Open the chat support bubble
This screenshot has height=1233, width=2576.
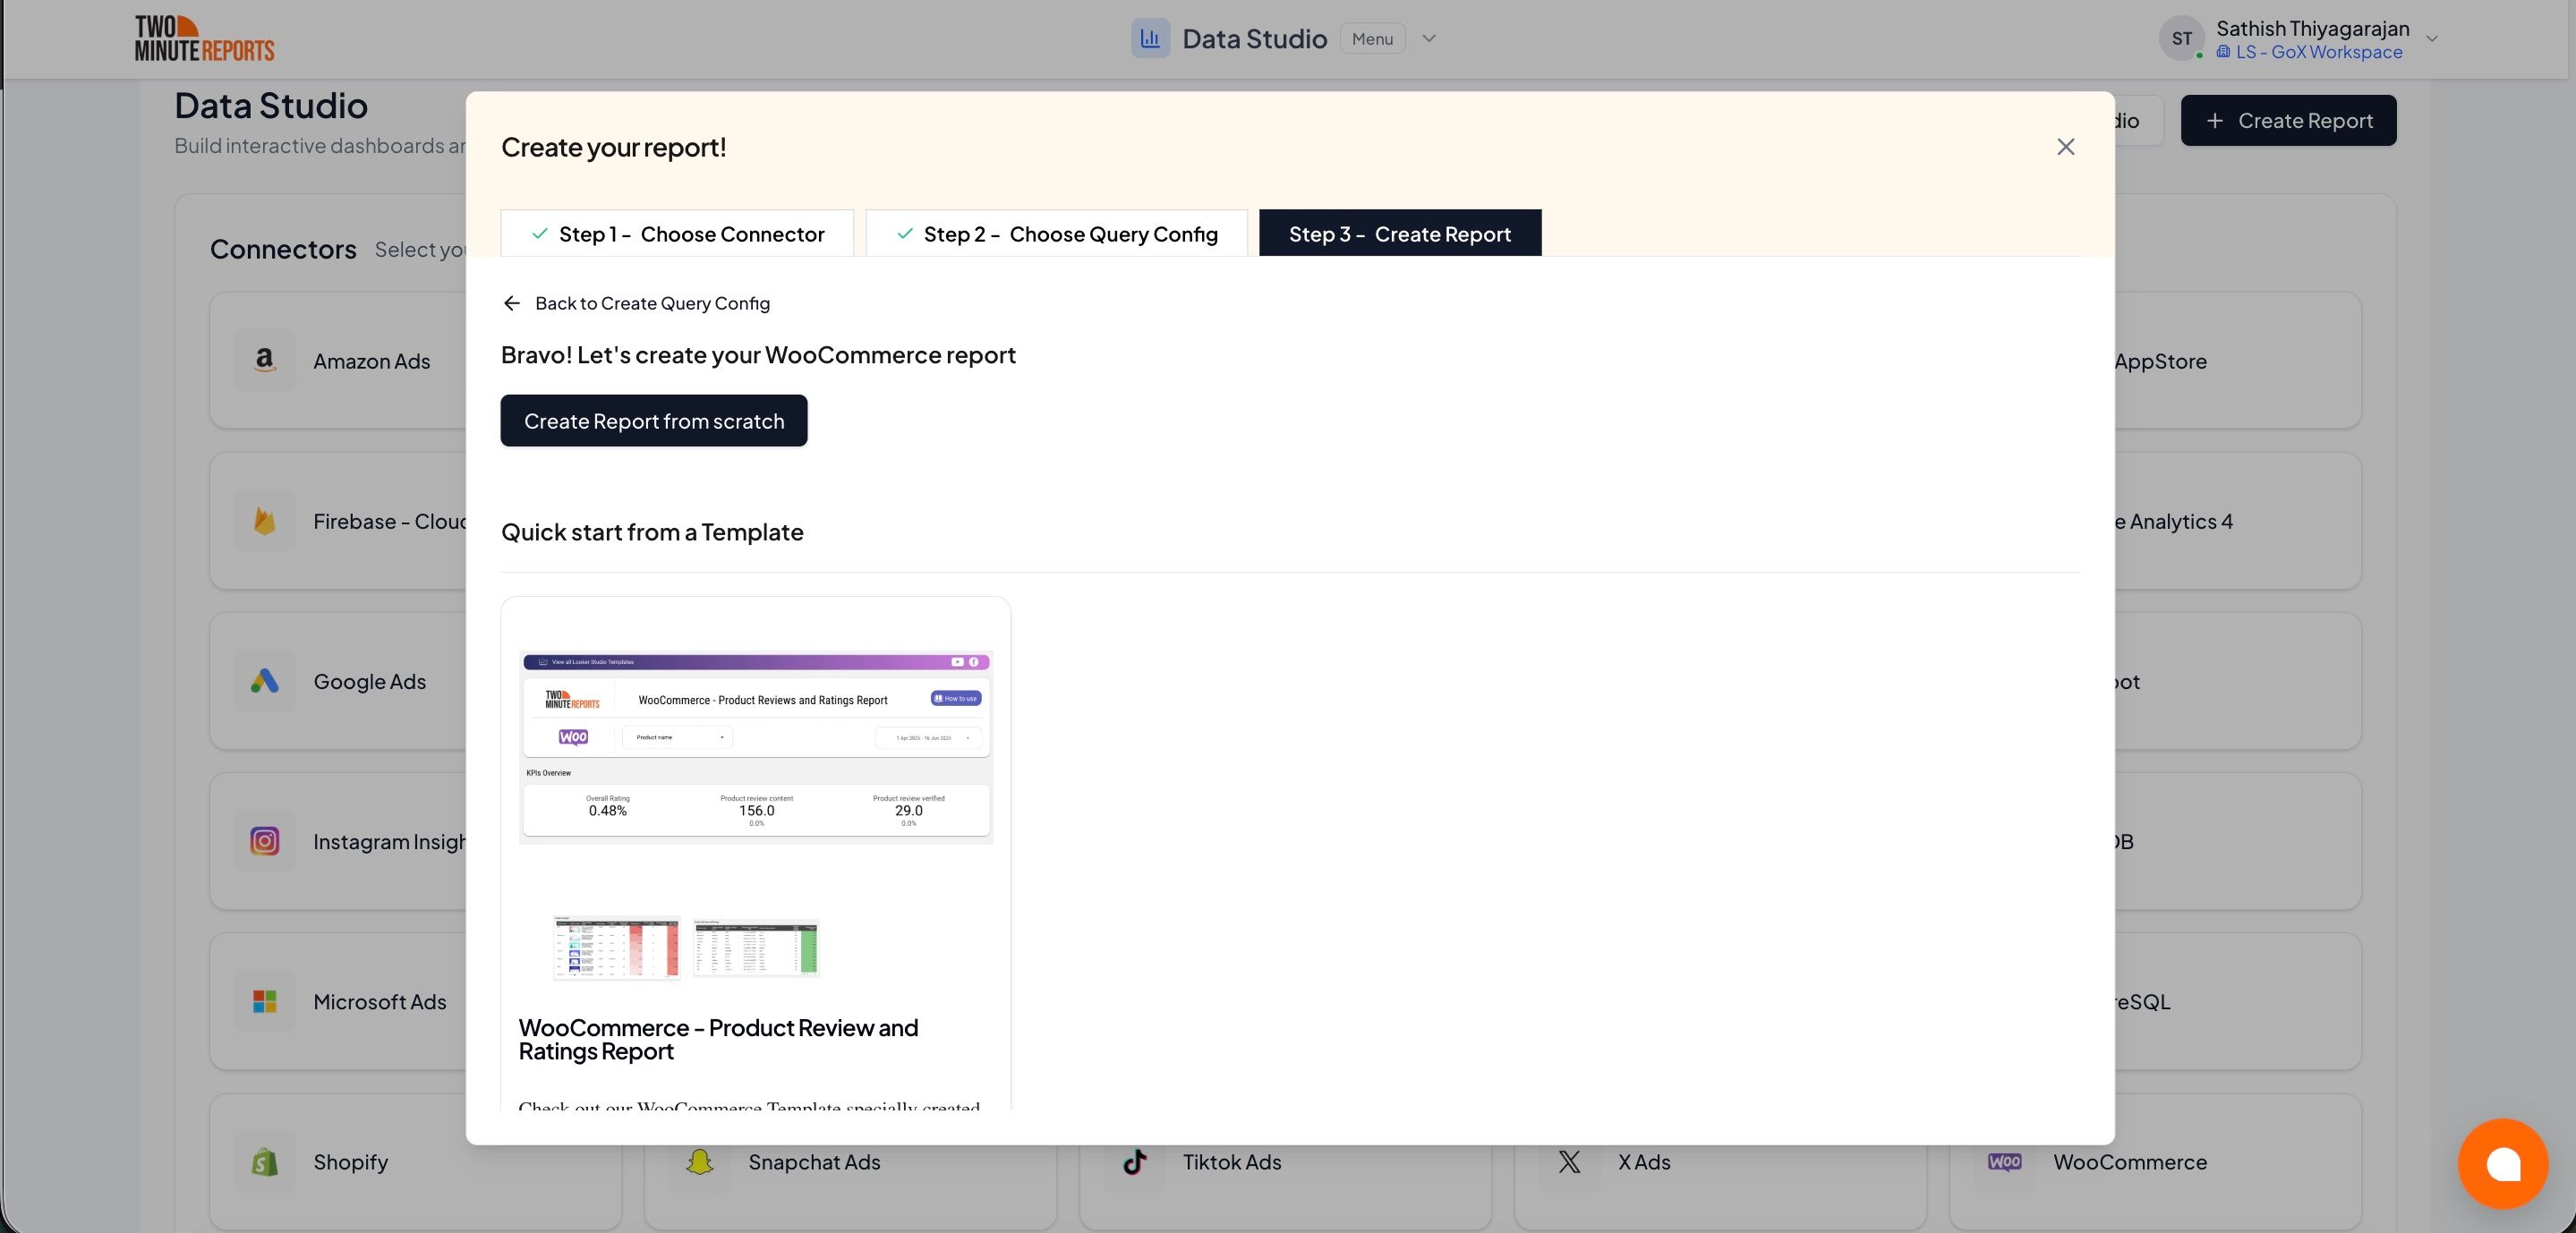click(2503, 1163)
